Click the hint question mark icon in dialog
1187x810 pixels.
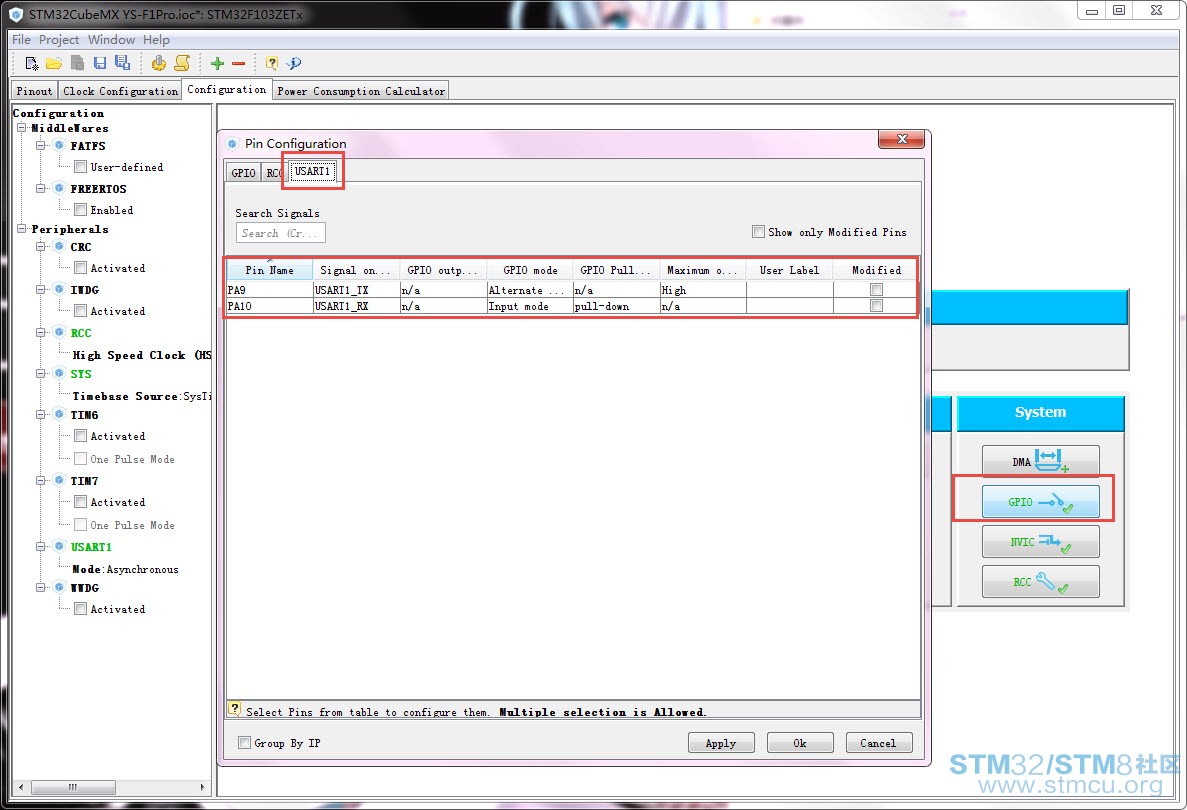click(235, 709)
